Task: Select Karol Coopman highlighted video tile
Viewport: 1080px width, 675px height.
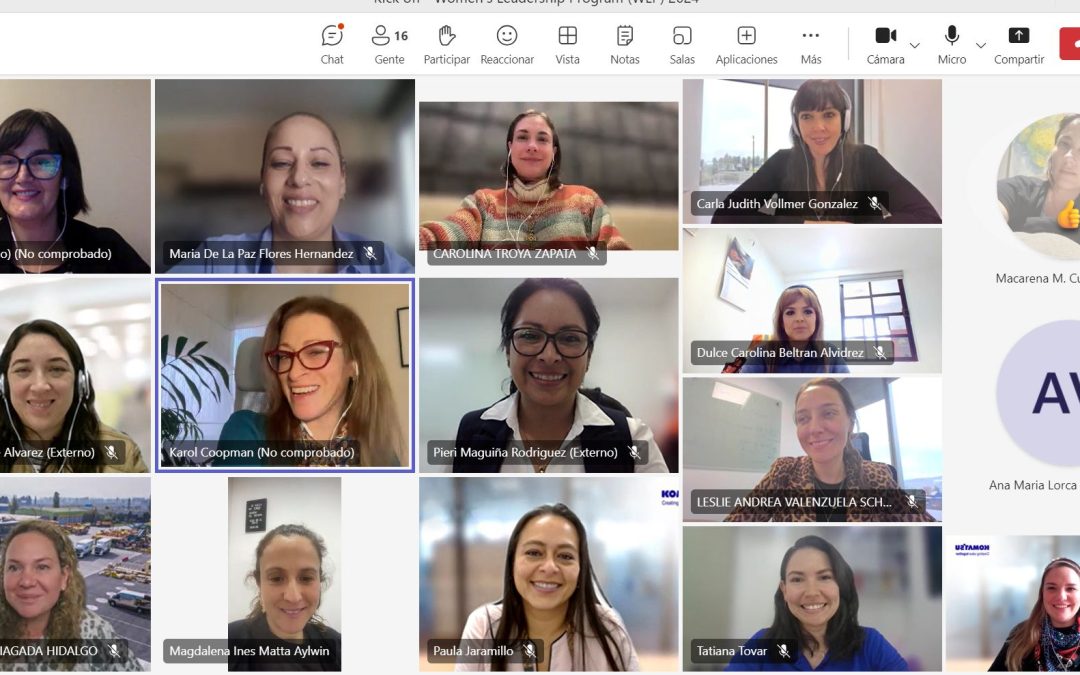Action: pos(284,375)
